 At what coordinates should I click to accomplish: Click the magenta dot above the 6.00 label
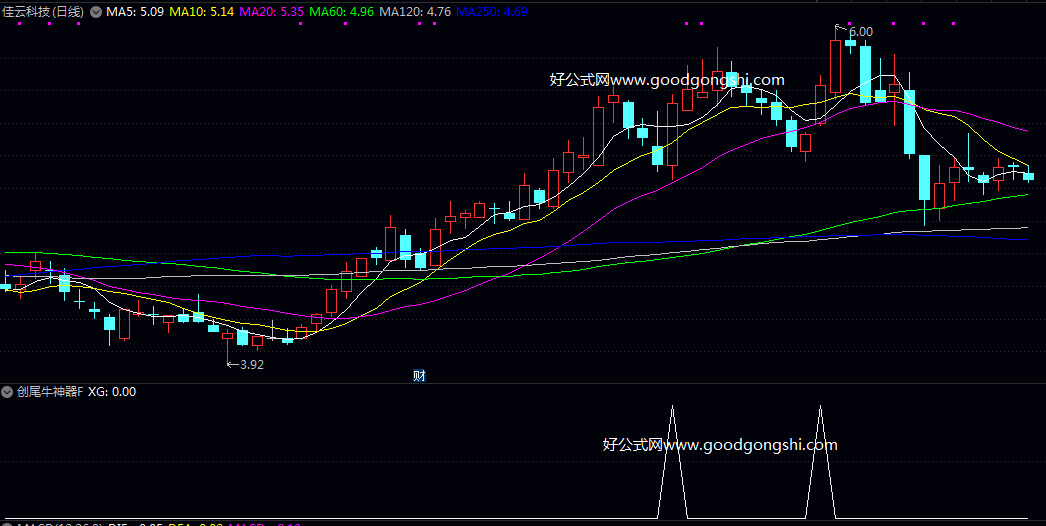coord(849,23)
